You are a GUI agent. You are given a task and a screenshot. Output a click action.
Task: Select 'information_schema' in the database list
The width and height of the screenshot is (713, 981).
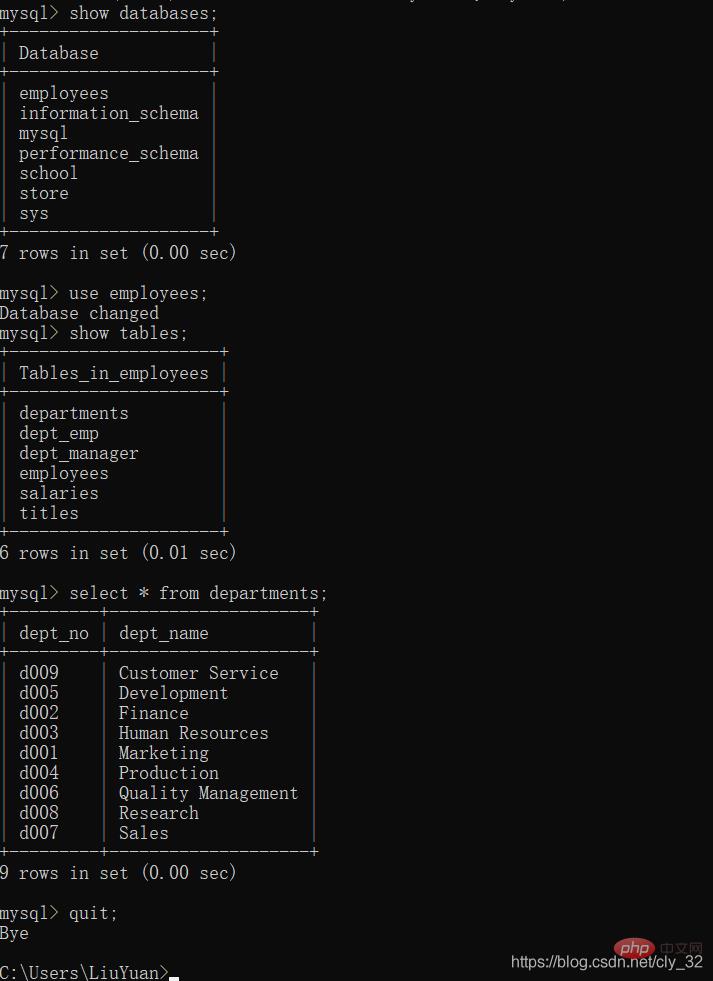pyautogui.click(x=109, y=113)
